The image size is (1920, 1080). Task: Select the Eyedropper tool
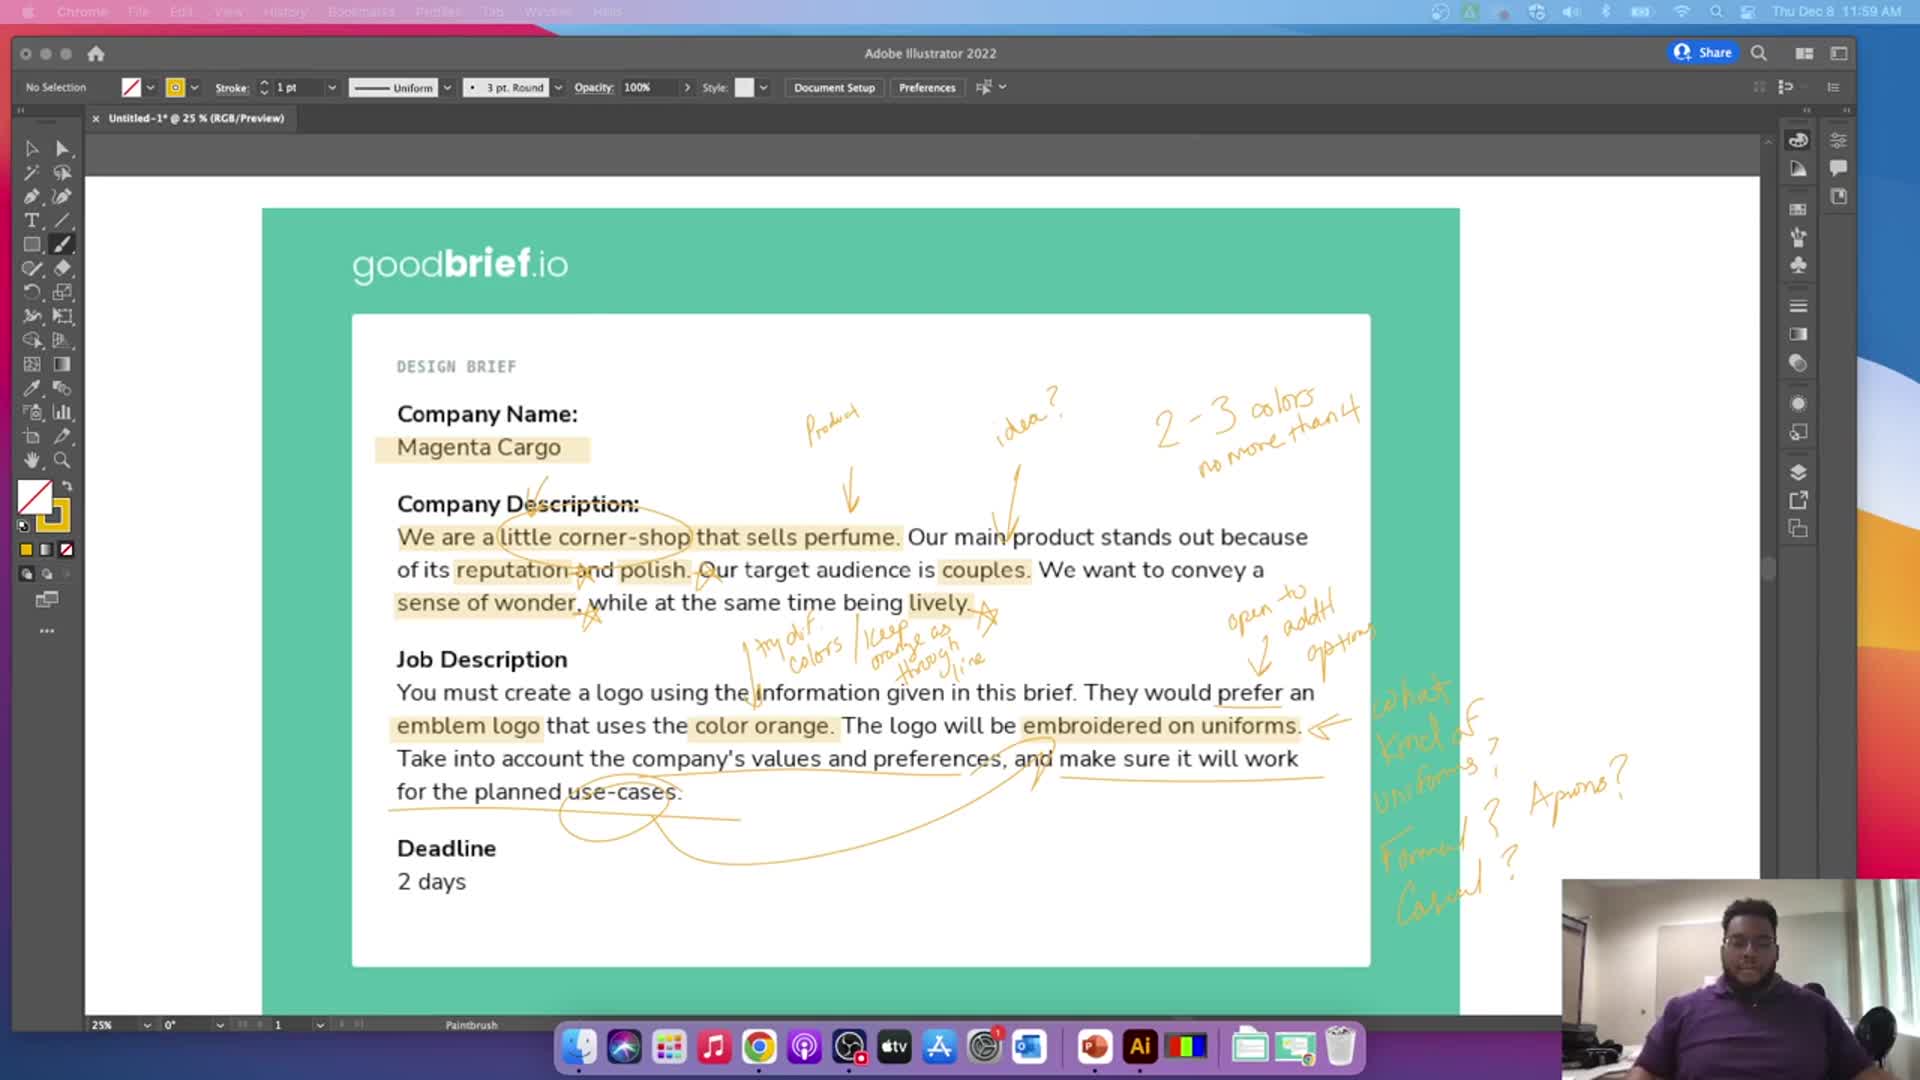coord(32,388)
